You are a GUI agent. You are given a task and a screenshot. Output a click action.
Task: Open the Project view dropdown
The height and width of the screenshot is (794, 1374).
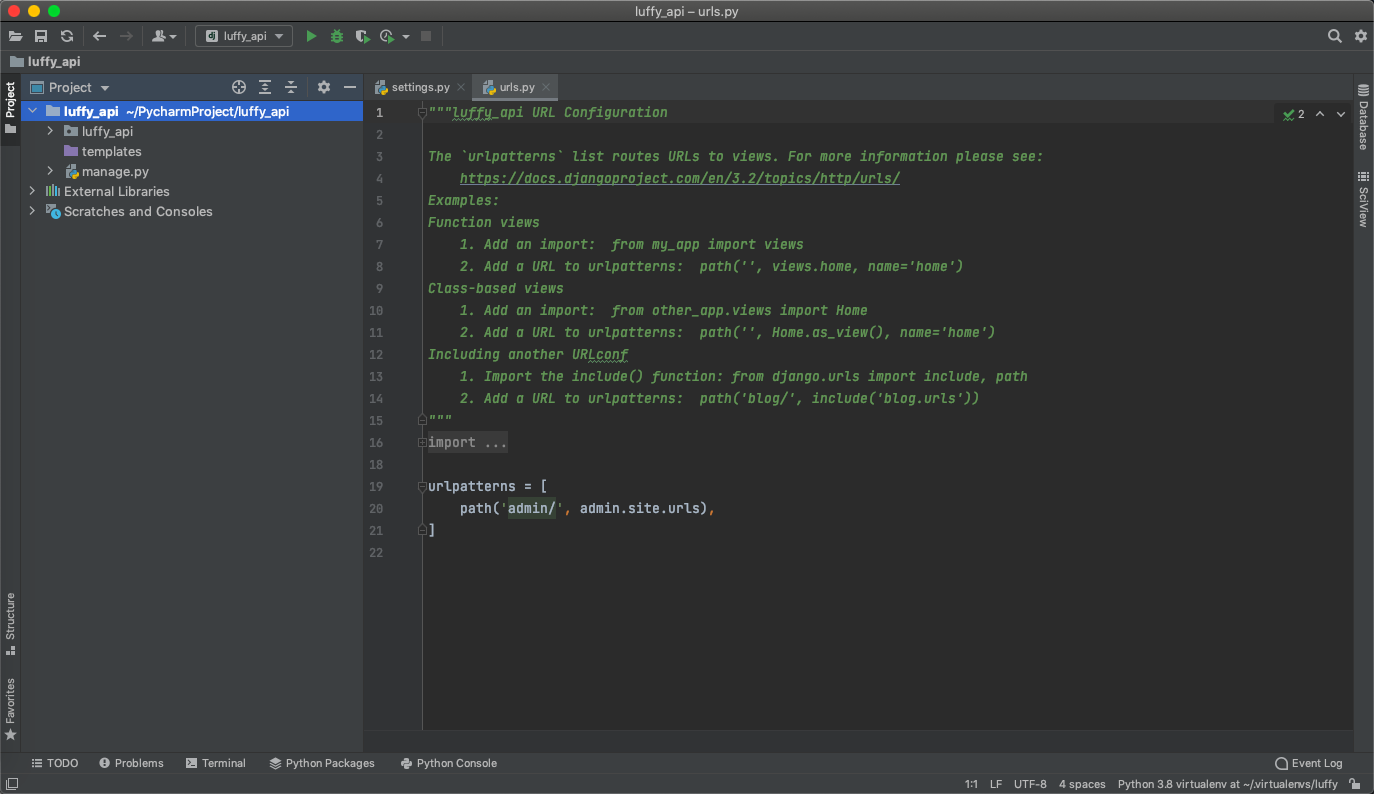click(70, 87)
